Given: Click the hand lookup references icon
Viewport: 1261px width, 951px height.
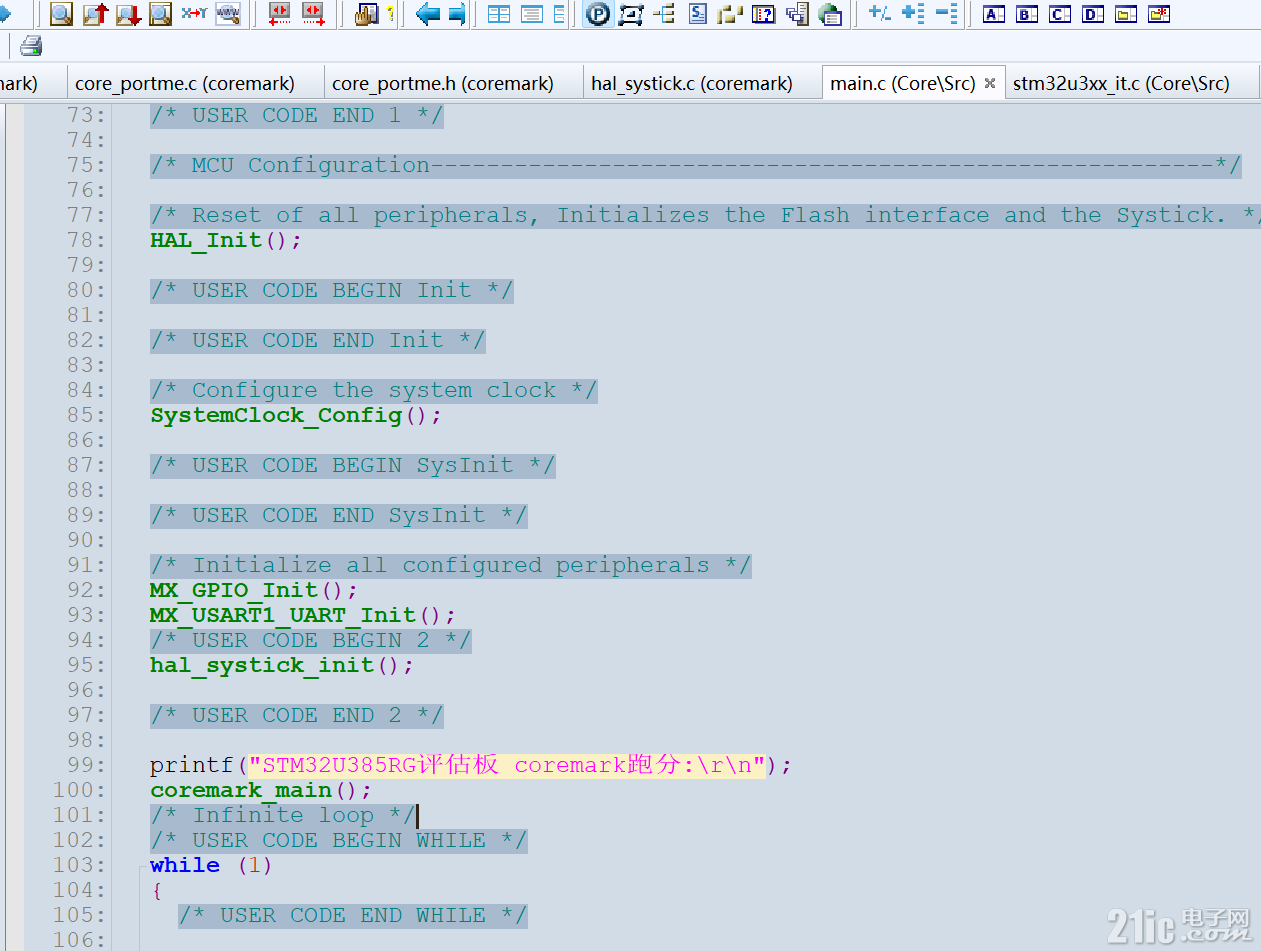Looking at the screenshot, I should pyautogui.click(x=366, y=14).
